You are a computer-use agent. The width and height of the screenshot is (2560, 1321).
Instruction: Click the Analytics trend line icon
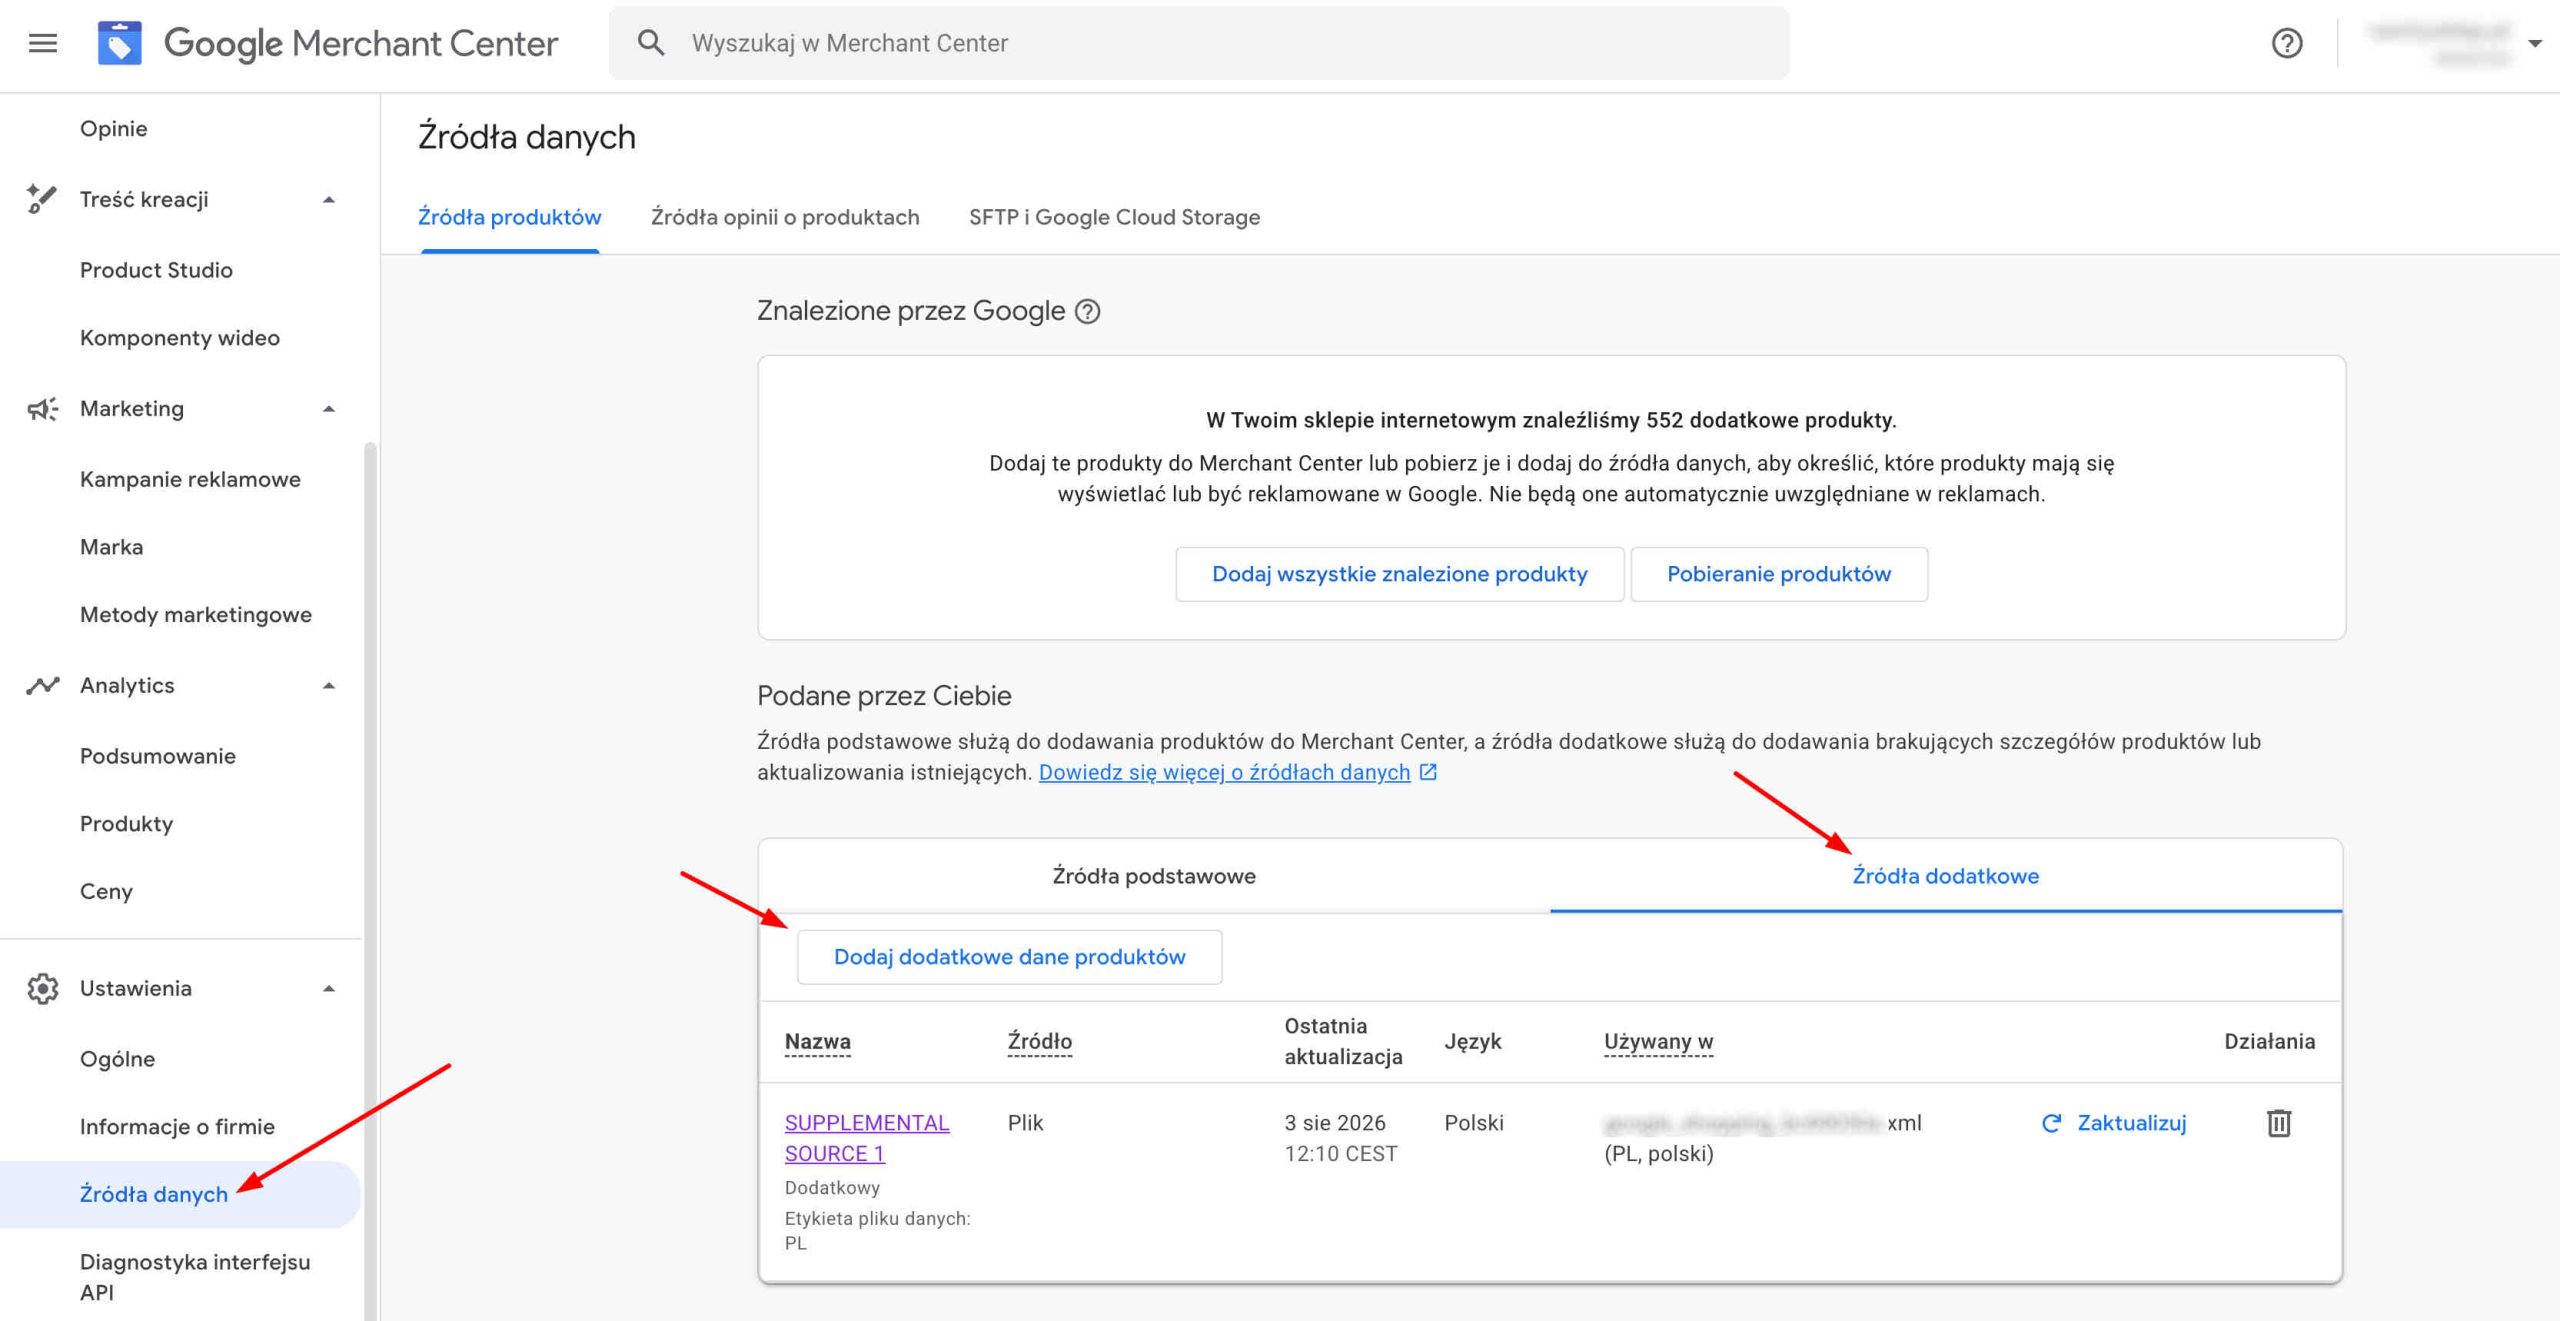(42, 685)
